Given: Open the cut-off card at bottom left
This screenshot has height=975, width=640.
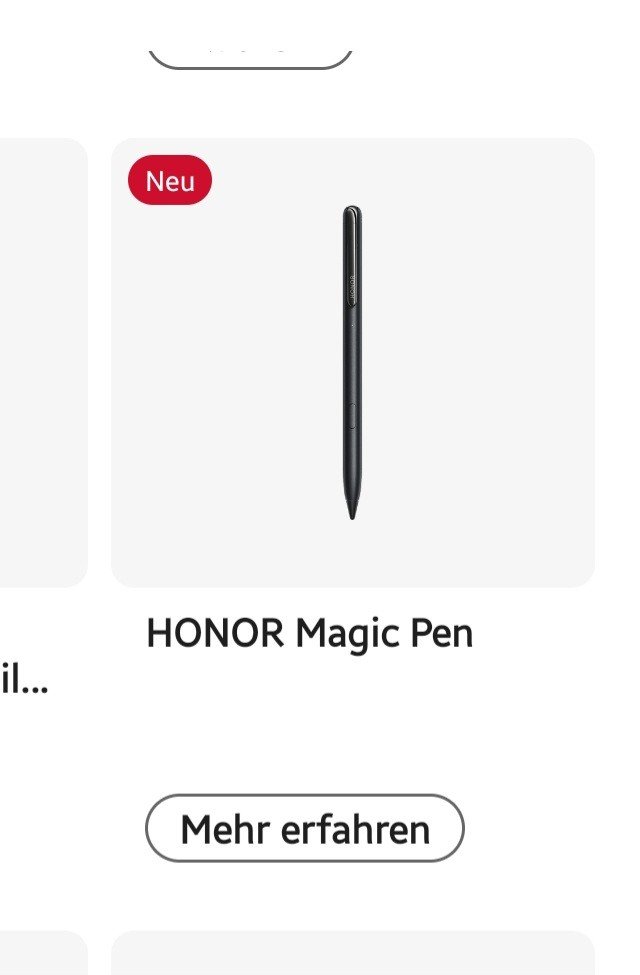Looking at the screenshot, I should 44,953.
